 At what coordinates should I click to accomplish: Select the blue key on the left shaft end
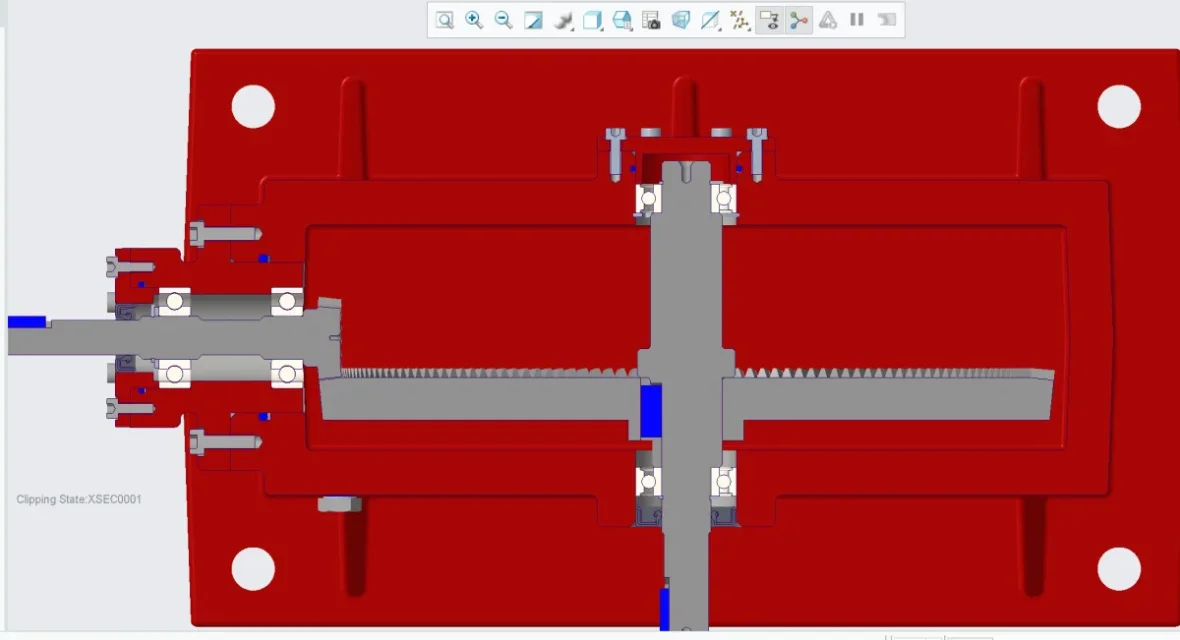pos(27,322)
